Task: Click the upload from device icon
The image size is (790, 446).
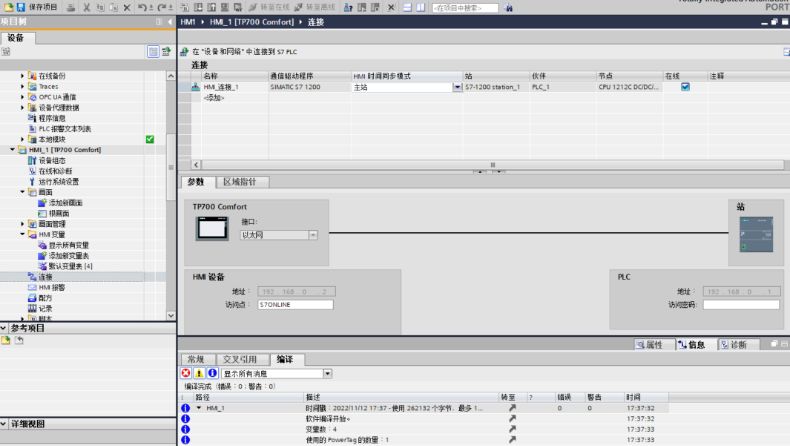Action: pyautogui.click(x=212, y=8)
